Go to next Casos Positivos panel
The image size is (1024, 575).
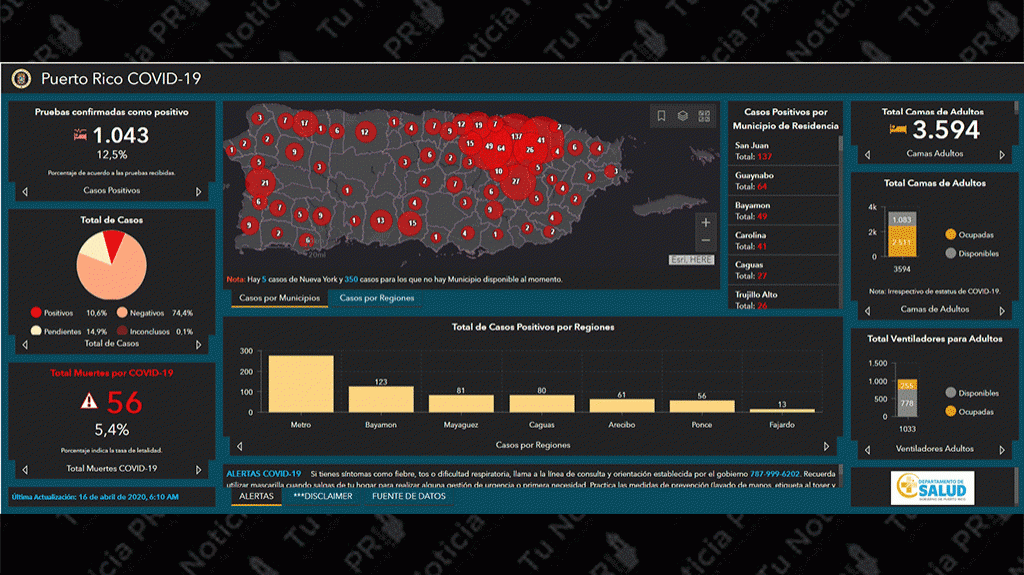coord(198,191)
